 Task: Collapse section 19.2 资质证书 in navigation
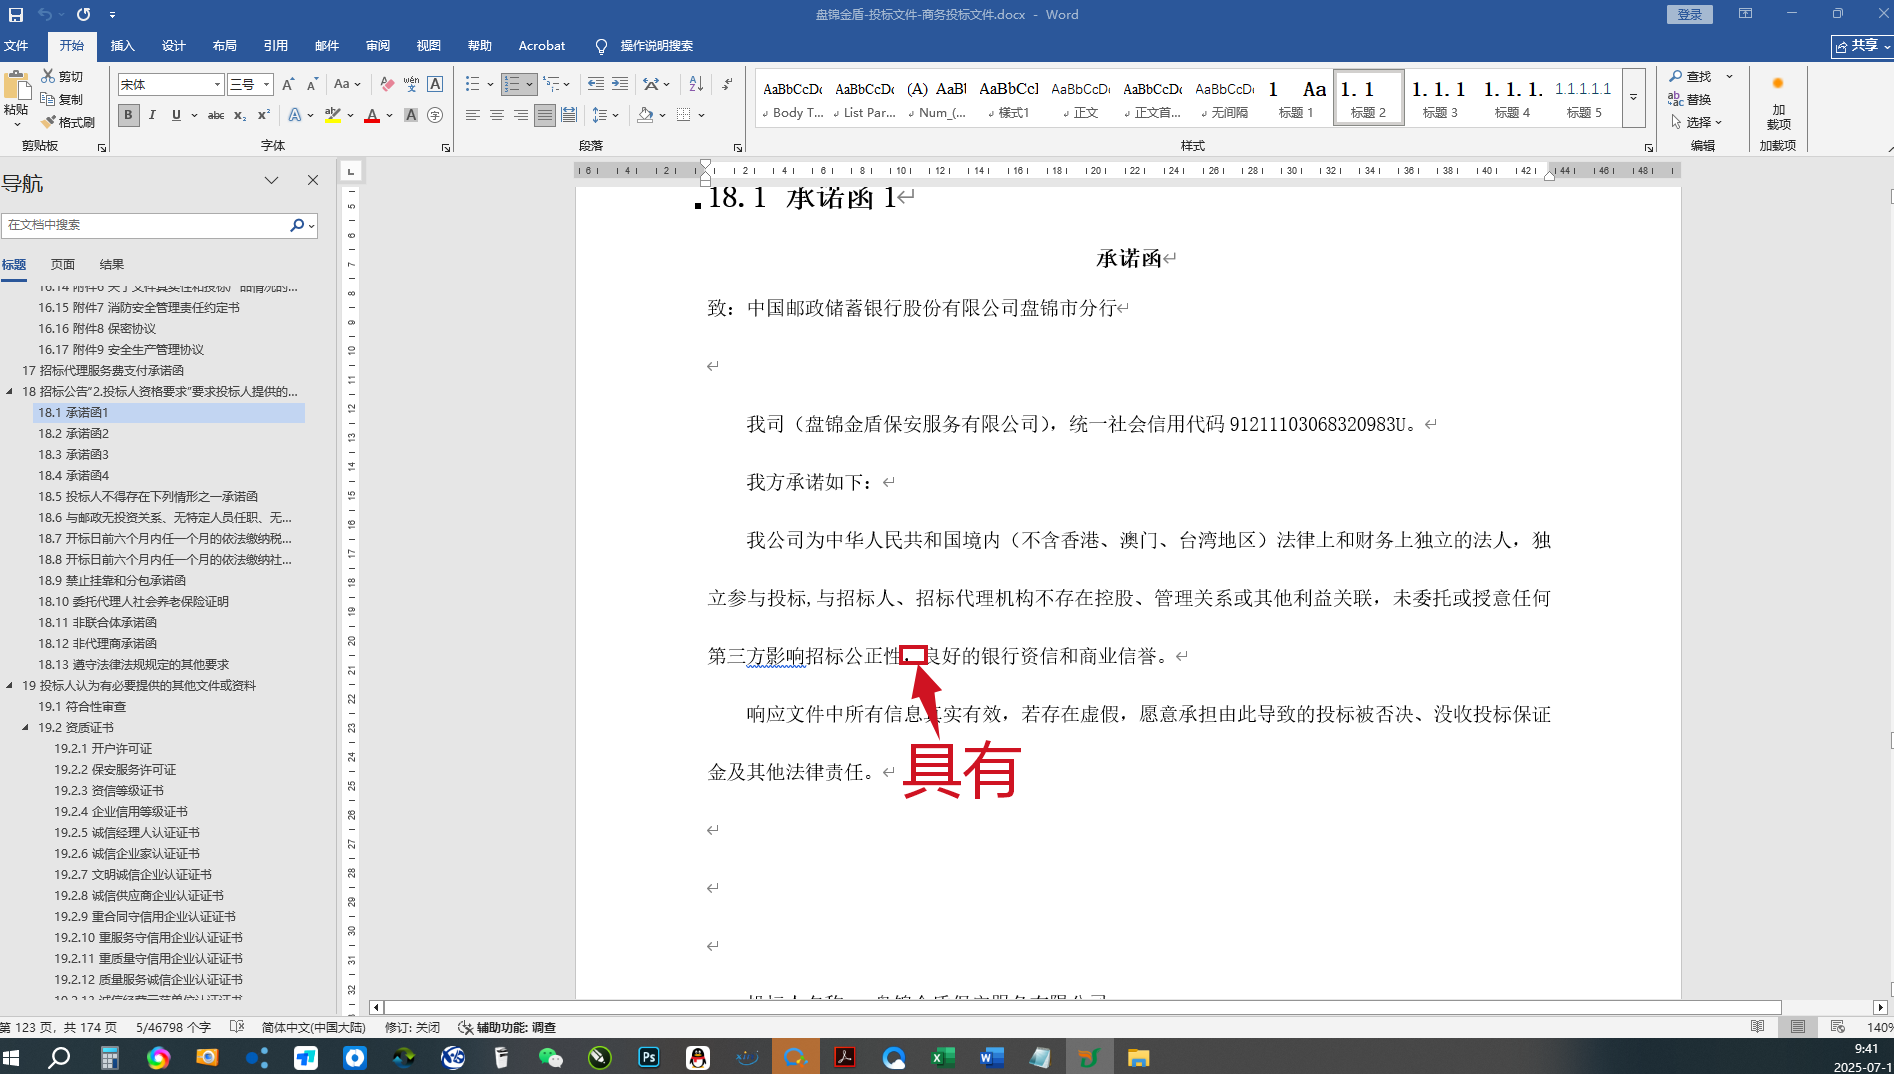pyautogui.click(x=25, y=727)
